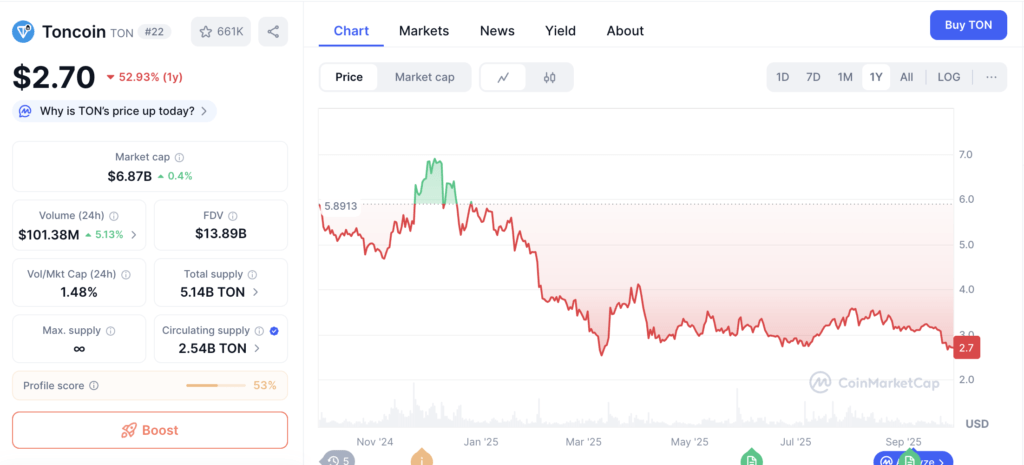1024x465 pixels.
Task: Add Toncoin to watchlist via star button
Action: coord(221,31)
